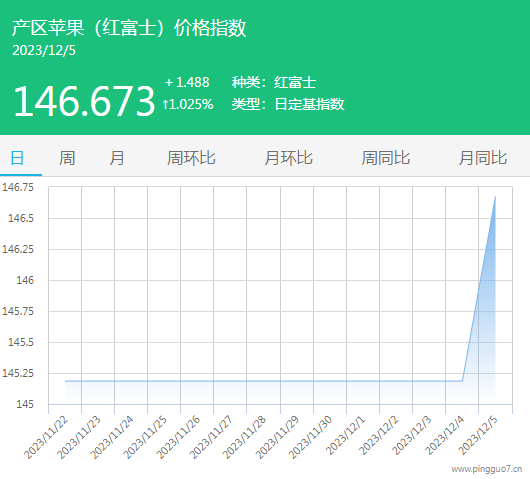This screenshot has height=479, width=530.
Task: Click the ↑1.025% percentage change indicator
Action: tap(188, 104)
